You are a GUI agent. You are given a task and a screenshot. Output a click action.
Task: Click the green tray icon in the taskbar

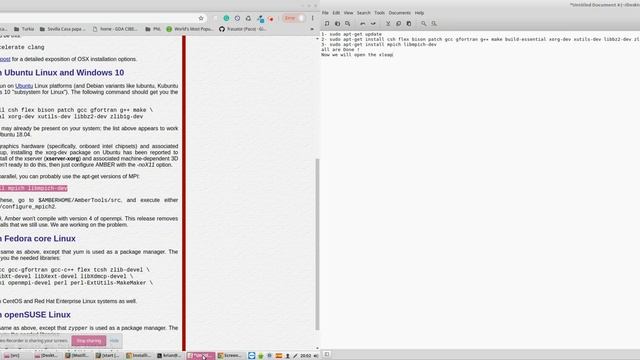[x=260, y=356]
